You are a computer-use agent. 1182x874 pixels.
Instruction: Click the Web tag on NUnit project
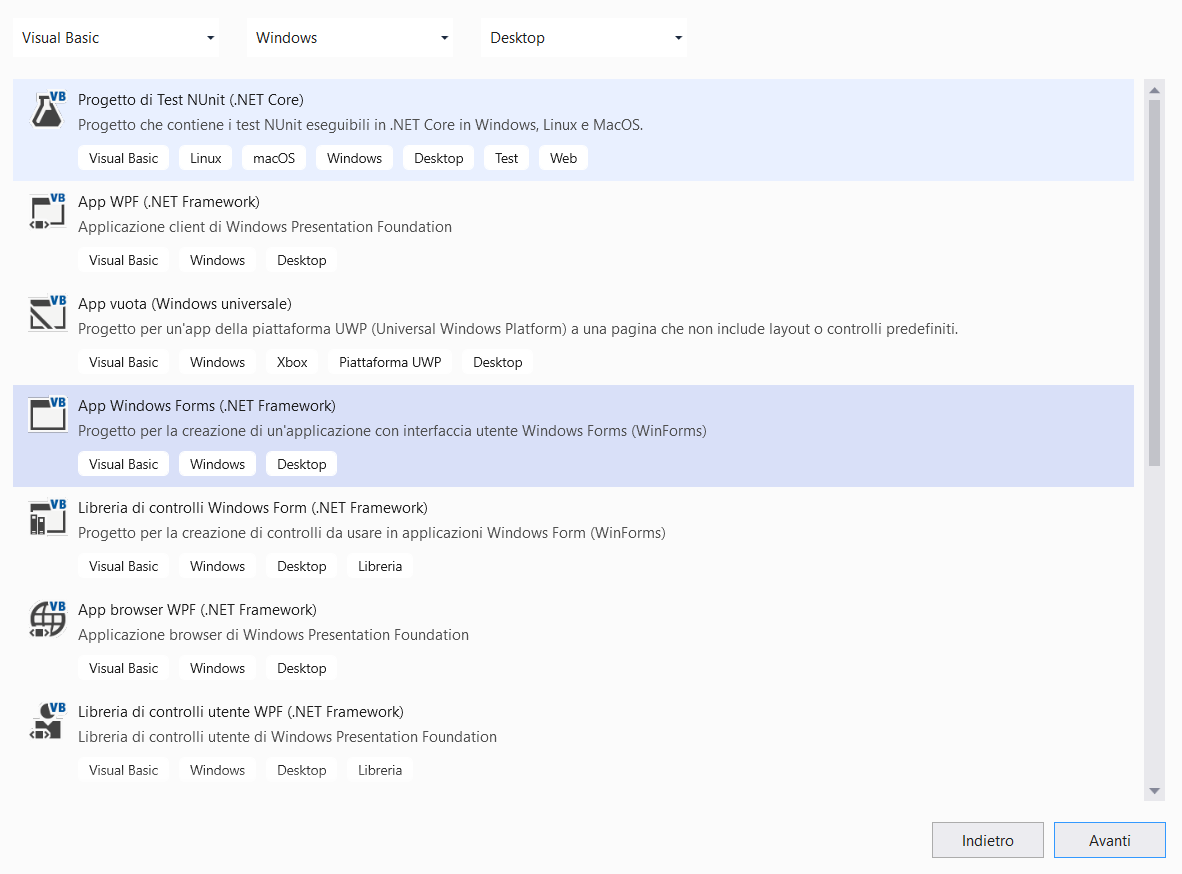tap(563, 158)
